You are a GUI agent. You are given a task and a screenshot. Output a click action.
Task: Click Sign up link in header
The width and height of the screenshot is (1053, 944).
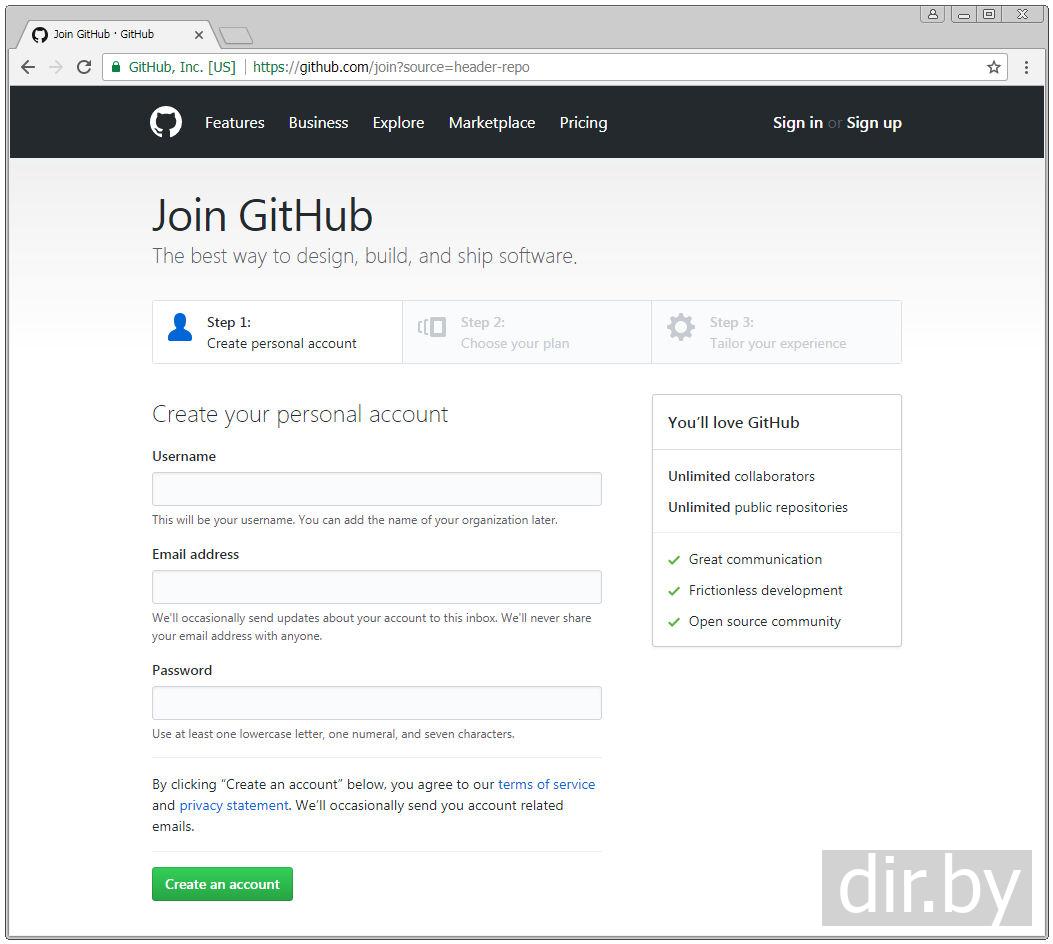point(874,123)
